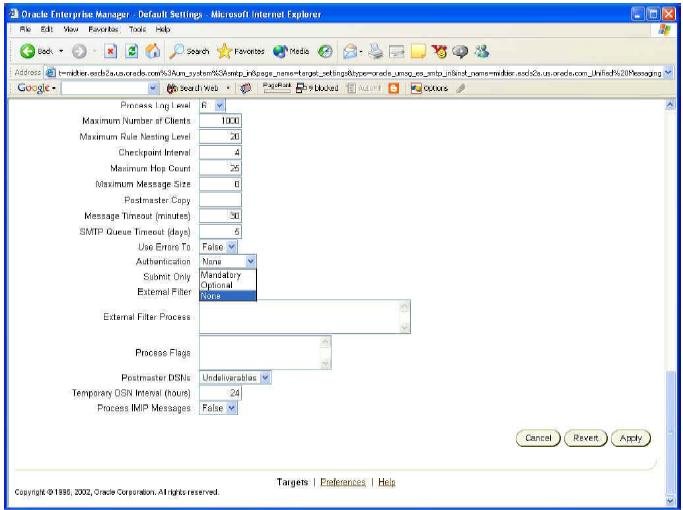Viewport: 683px width, 510px height.
Task: Click the highlighter pen icon
Action: coord(461,88)
